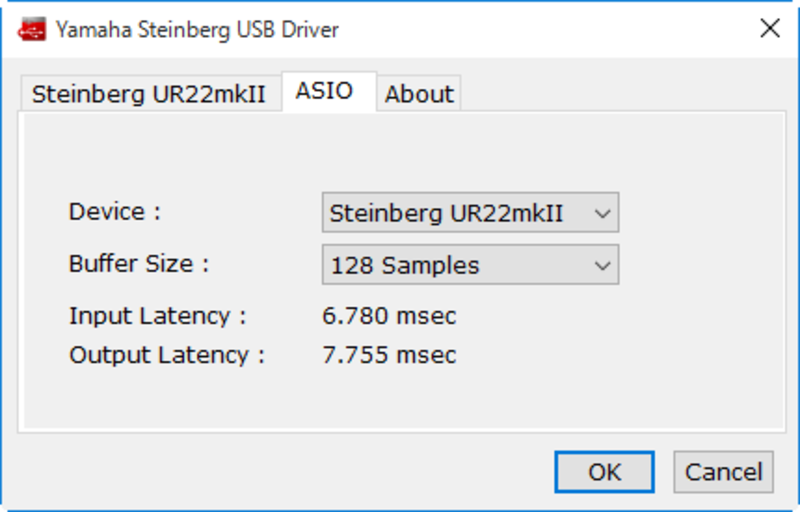Image resolution: width=800 pixels, height=512 pixels.
Task: Click the "Output Latency :" label
Action: 167,355
